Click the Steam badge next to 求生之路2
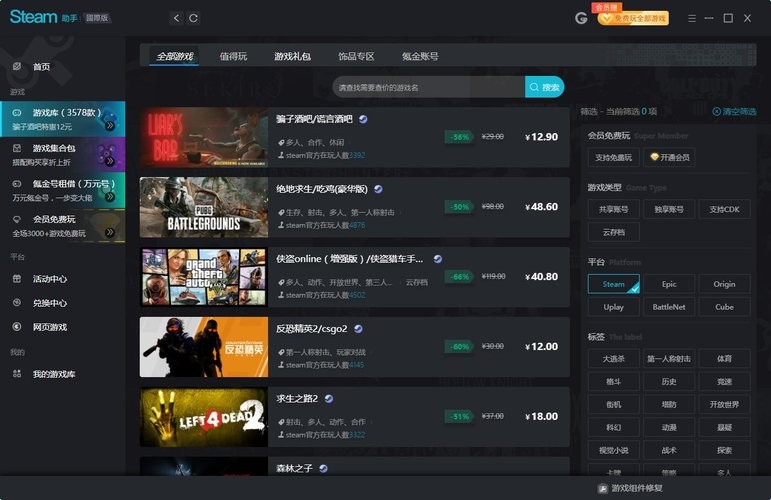Viewport: 771px width, 500px height. 329,399
